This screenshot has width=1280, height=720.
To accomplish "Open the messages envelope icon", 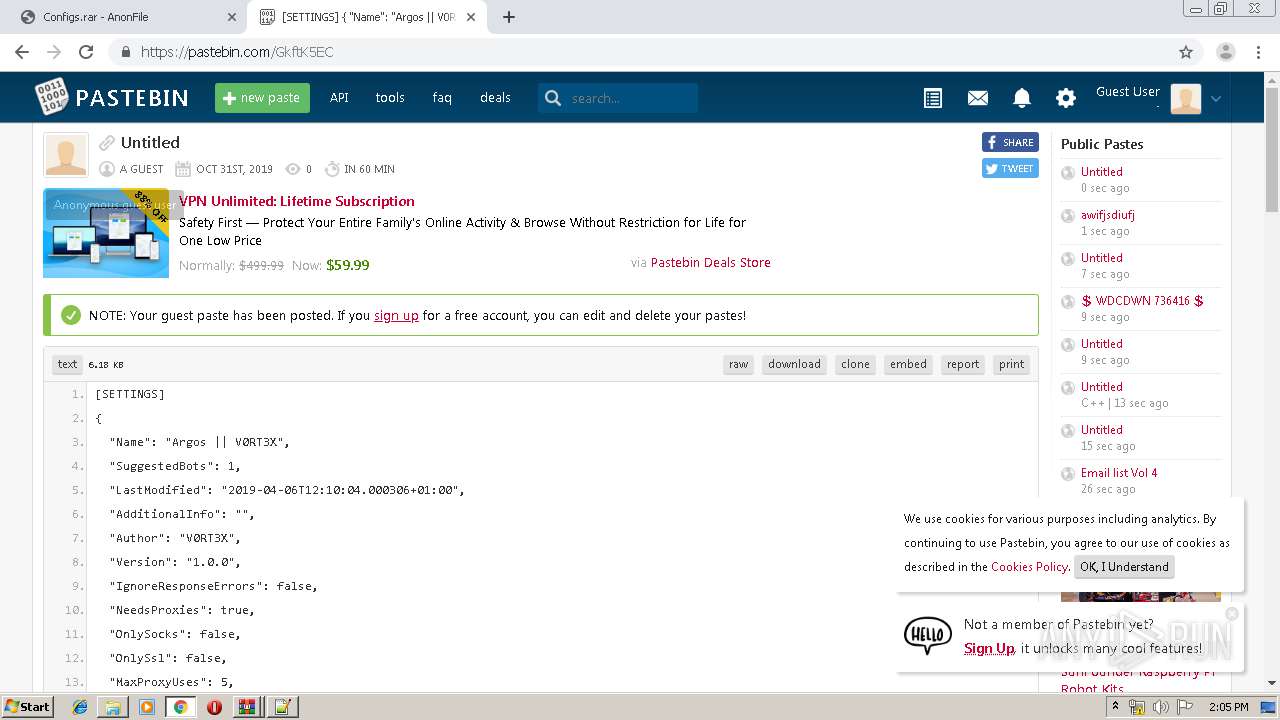I will (978, 98).
